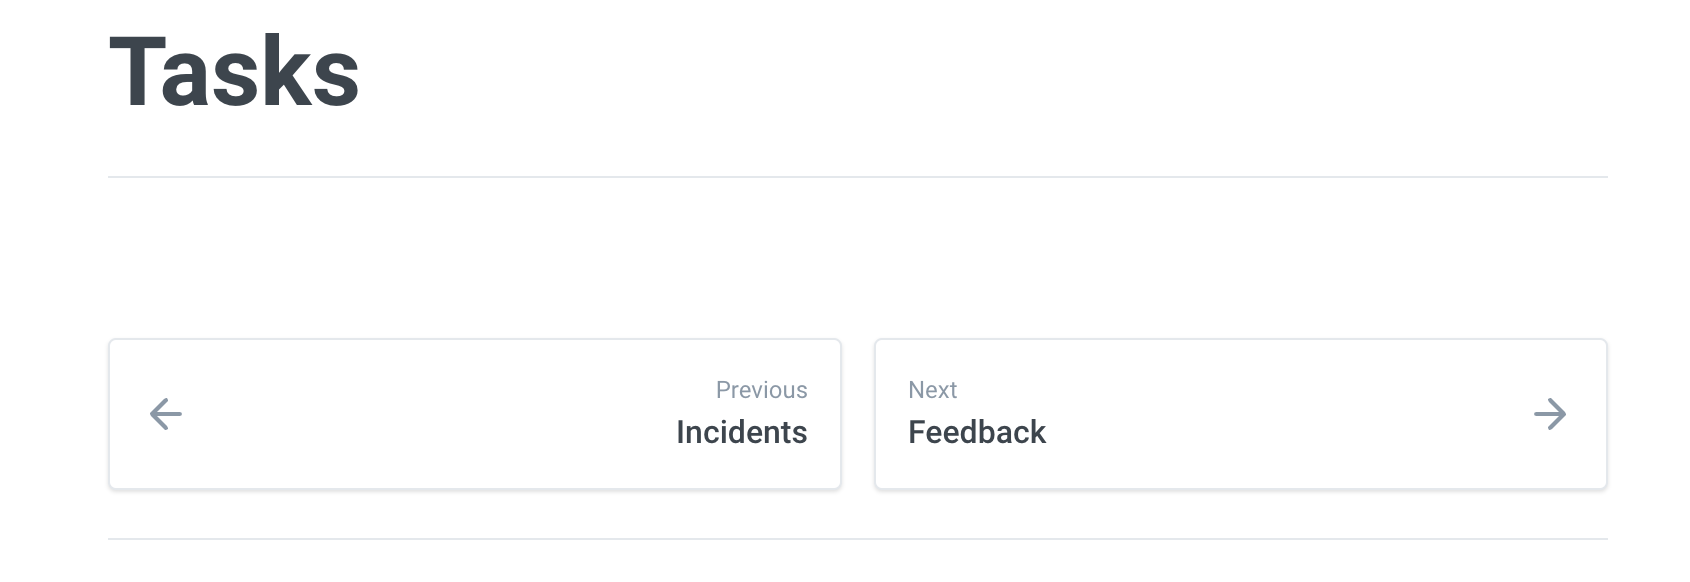This screenshot has width=1690, height=582.
Task: Click the Tasks page heading
Action: pos(236,67)
